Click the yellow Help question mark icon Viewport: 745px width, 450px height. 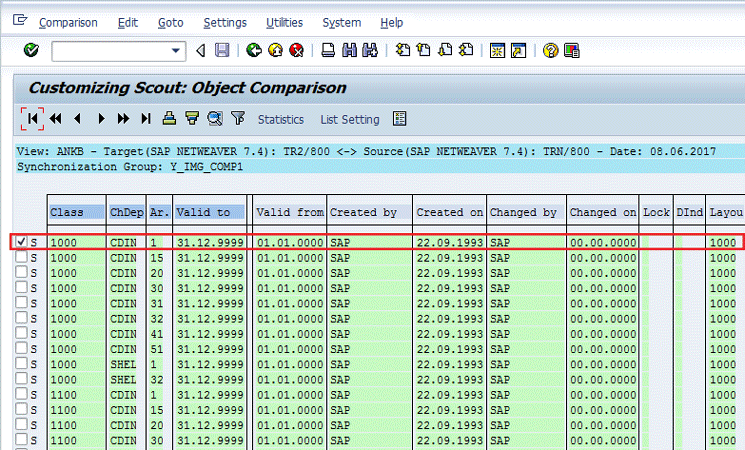click(549, 50)
